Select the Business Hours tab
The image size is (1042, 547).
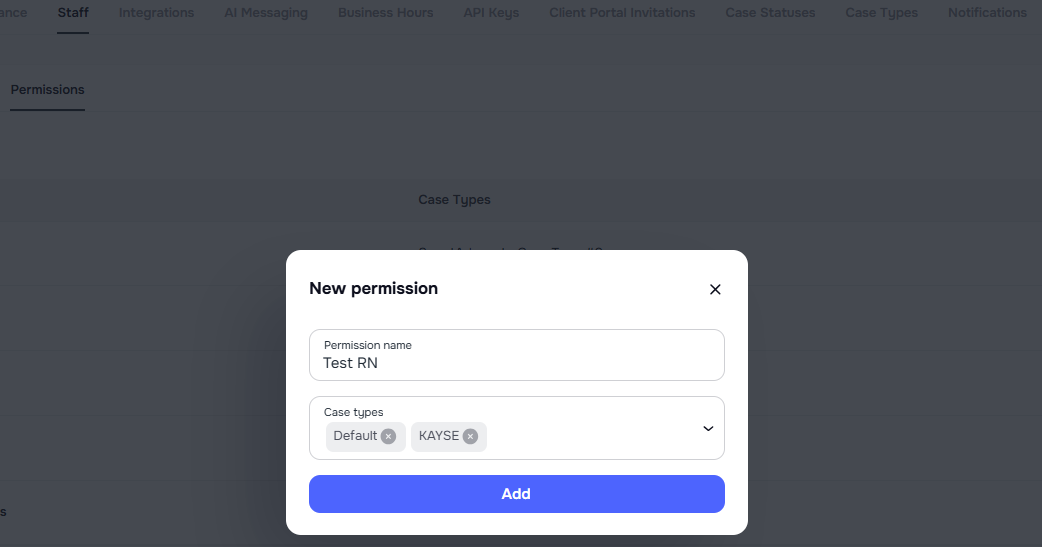point(385,13)
